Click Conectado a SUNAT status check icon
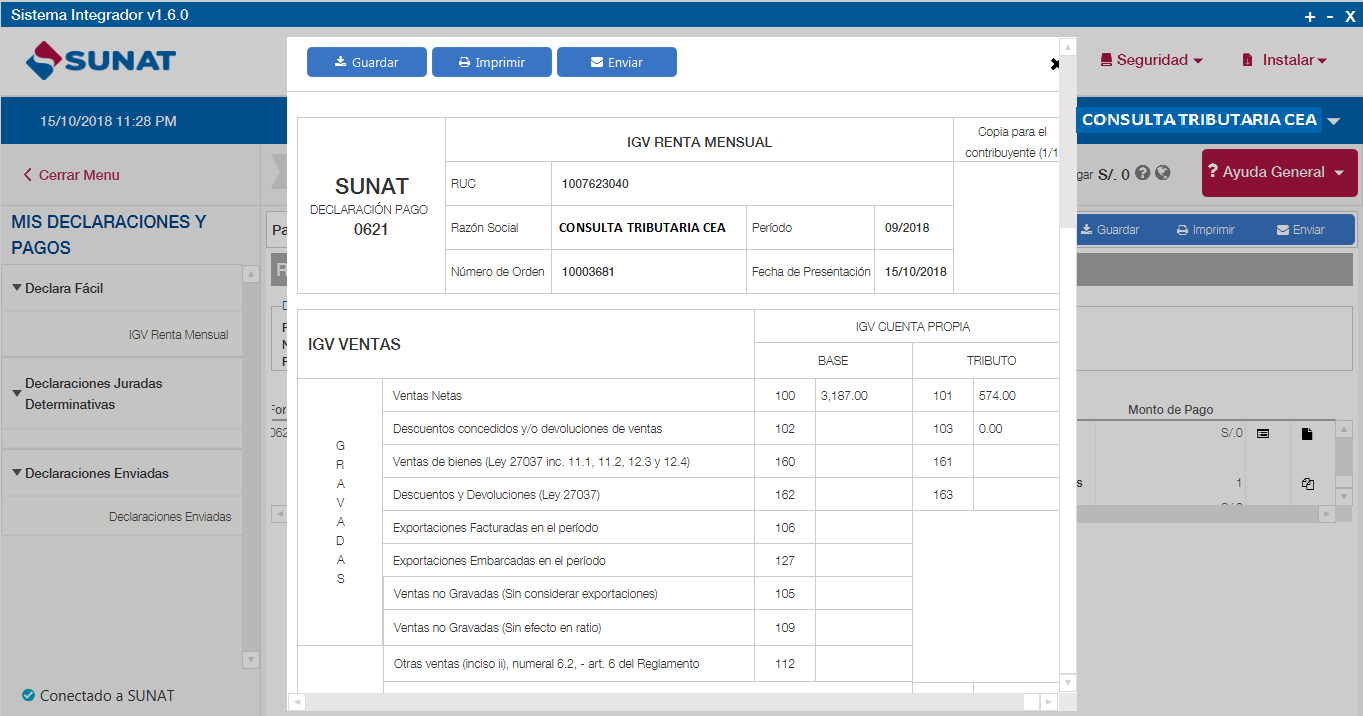This screenshot has height=716, width=1363. [x=28, y=696]
